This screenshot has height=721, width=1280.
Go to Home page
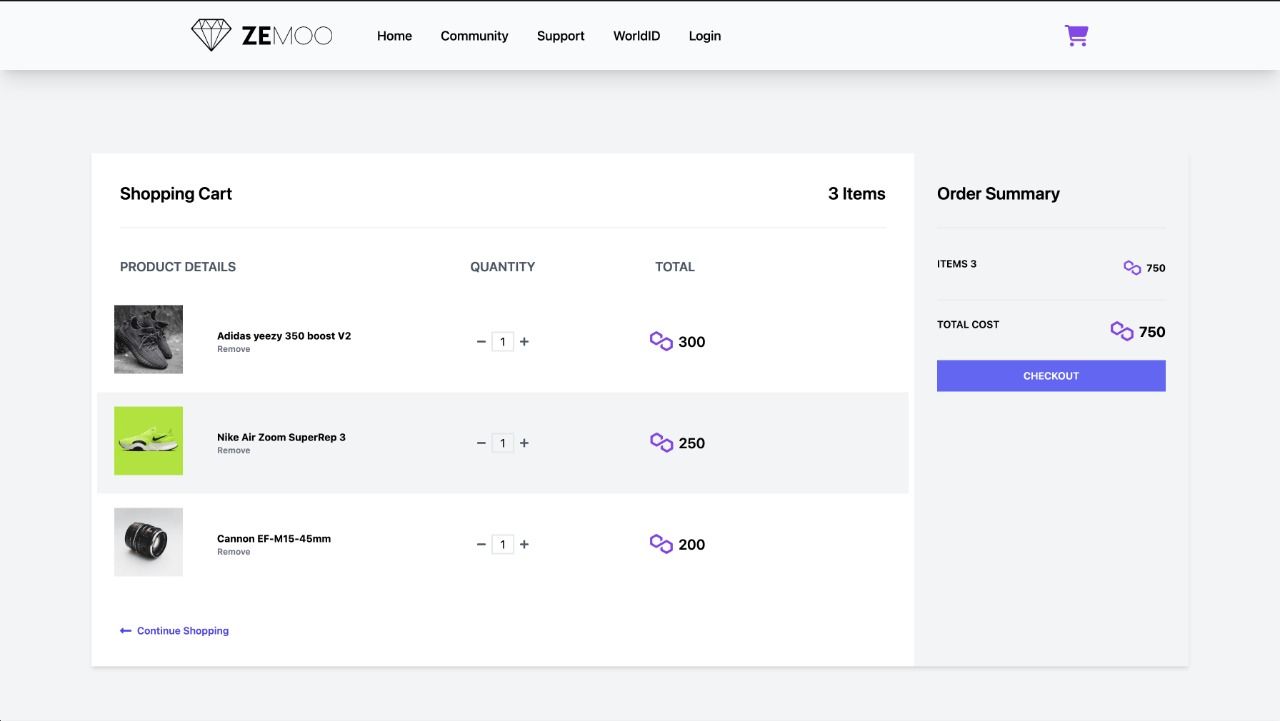[x=394, y=36]
